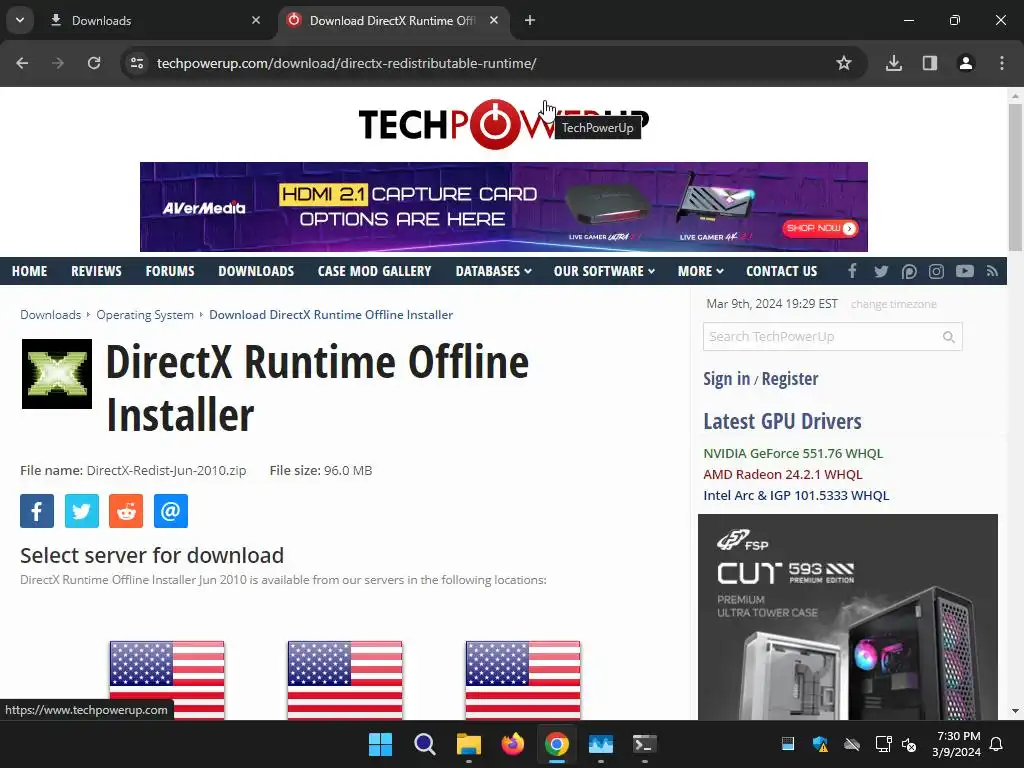Close the Downloads tab
The height and width of the screenshot is (768, 1024).
pyautogui.click(x=256, y=20)
